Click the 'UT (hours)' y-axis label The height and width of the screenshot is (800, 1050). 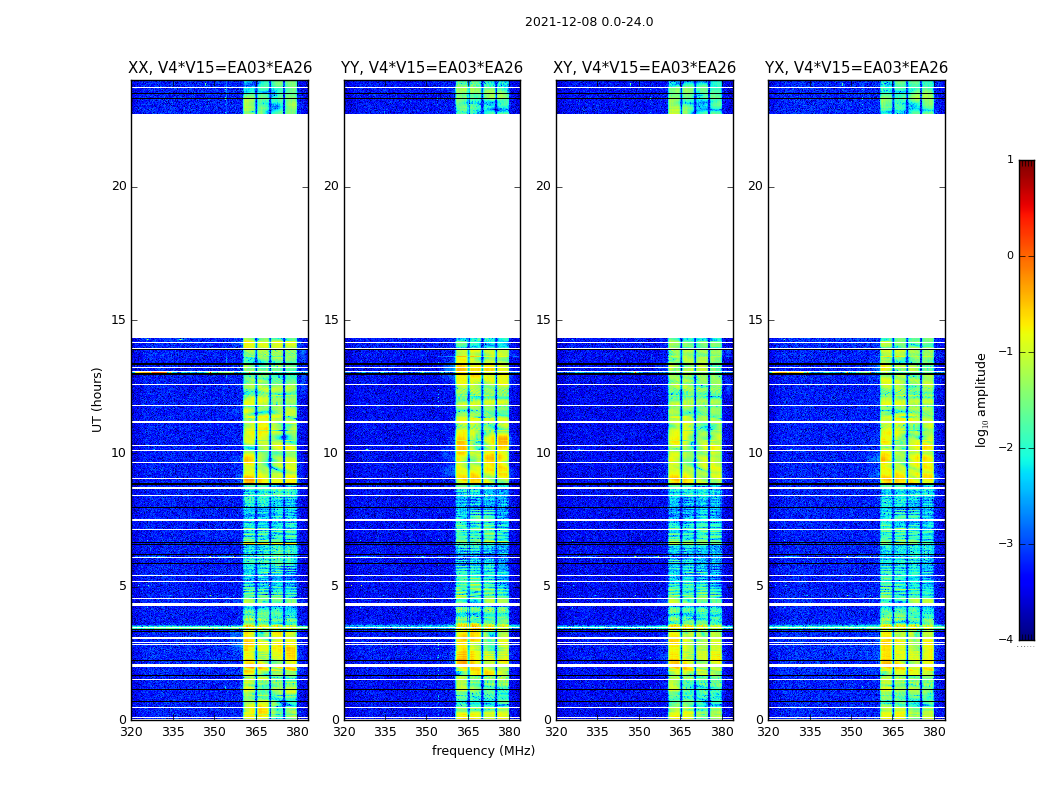coord(98,399)
